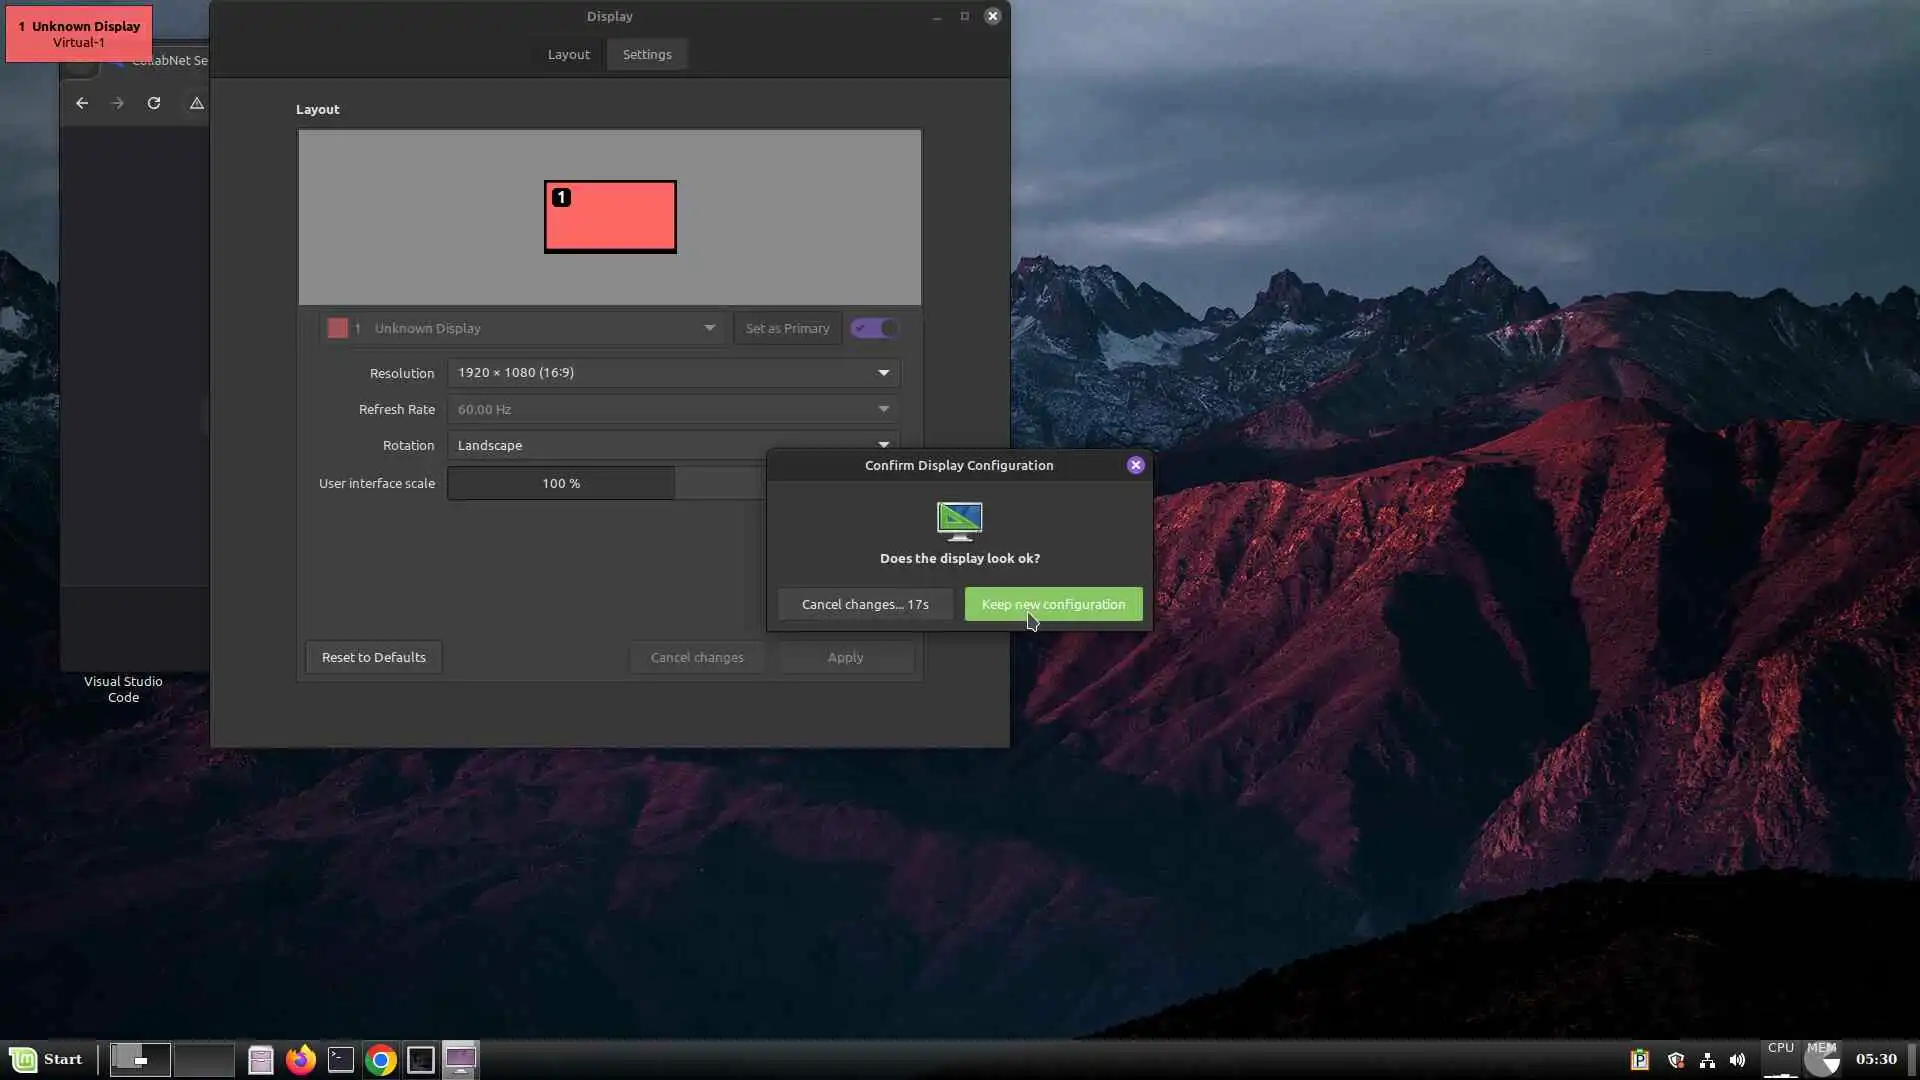This screenshot has height=1080, width=1920.
Task: Toggle the Unknown Display enable switch
Action: [874, 328]
